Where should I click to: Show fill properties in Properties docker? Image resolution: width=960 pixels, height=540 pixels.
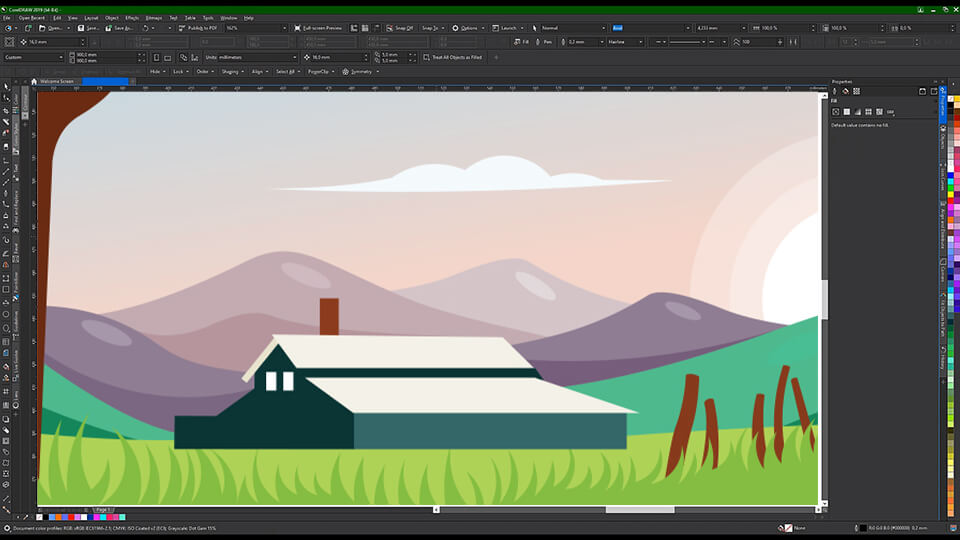click(x=846, y=91)
